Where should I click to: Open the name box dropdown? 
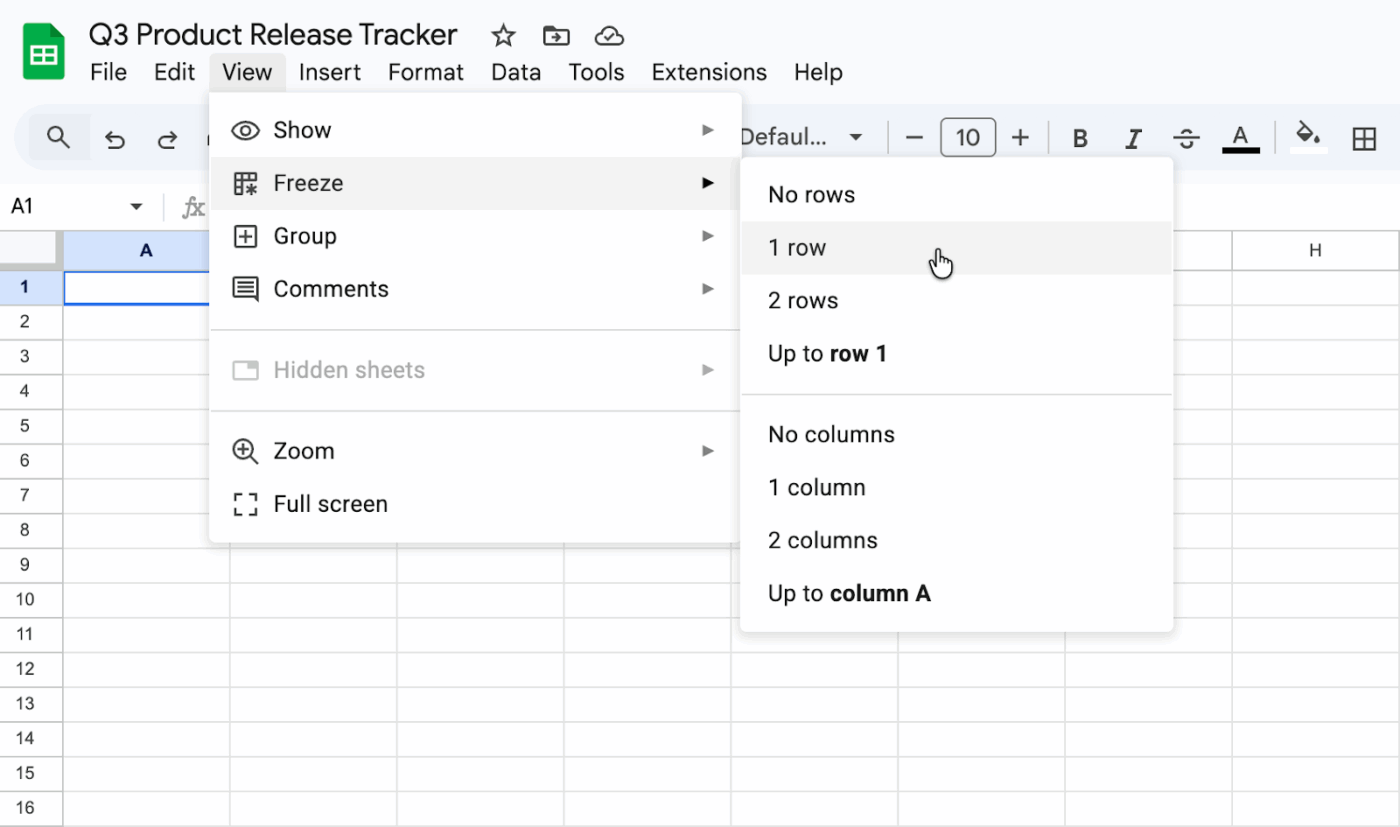tap(136, 206)
